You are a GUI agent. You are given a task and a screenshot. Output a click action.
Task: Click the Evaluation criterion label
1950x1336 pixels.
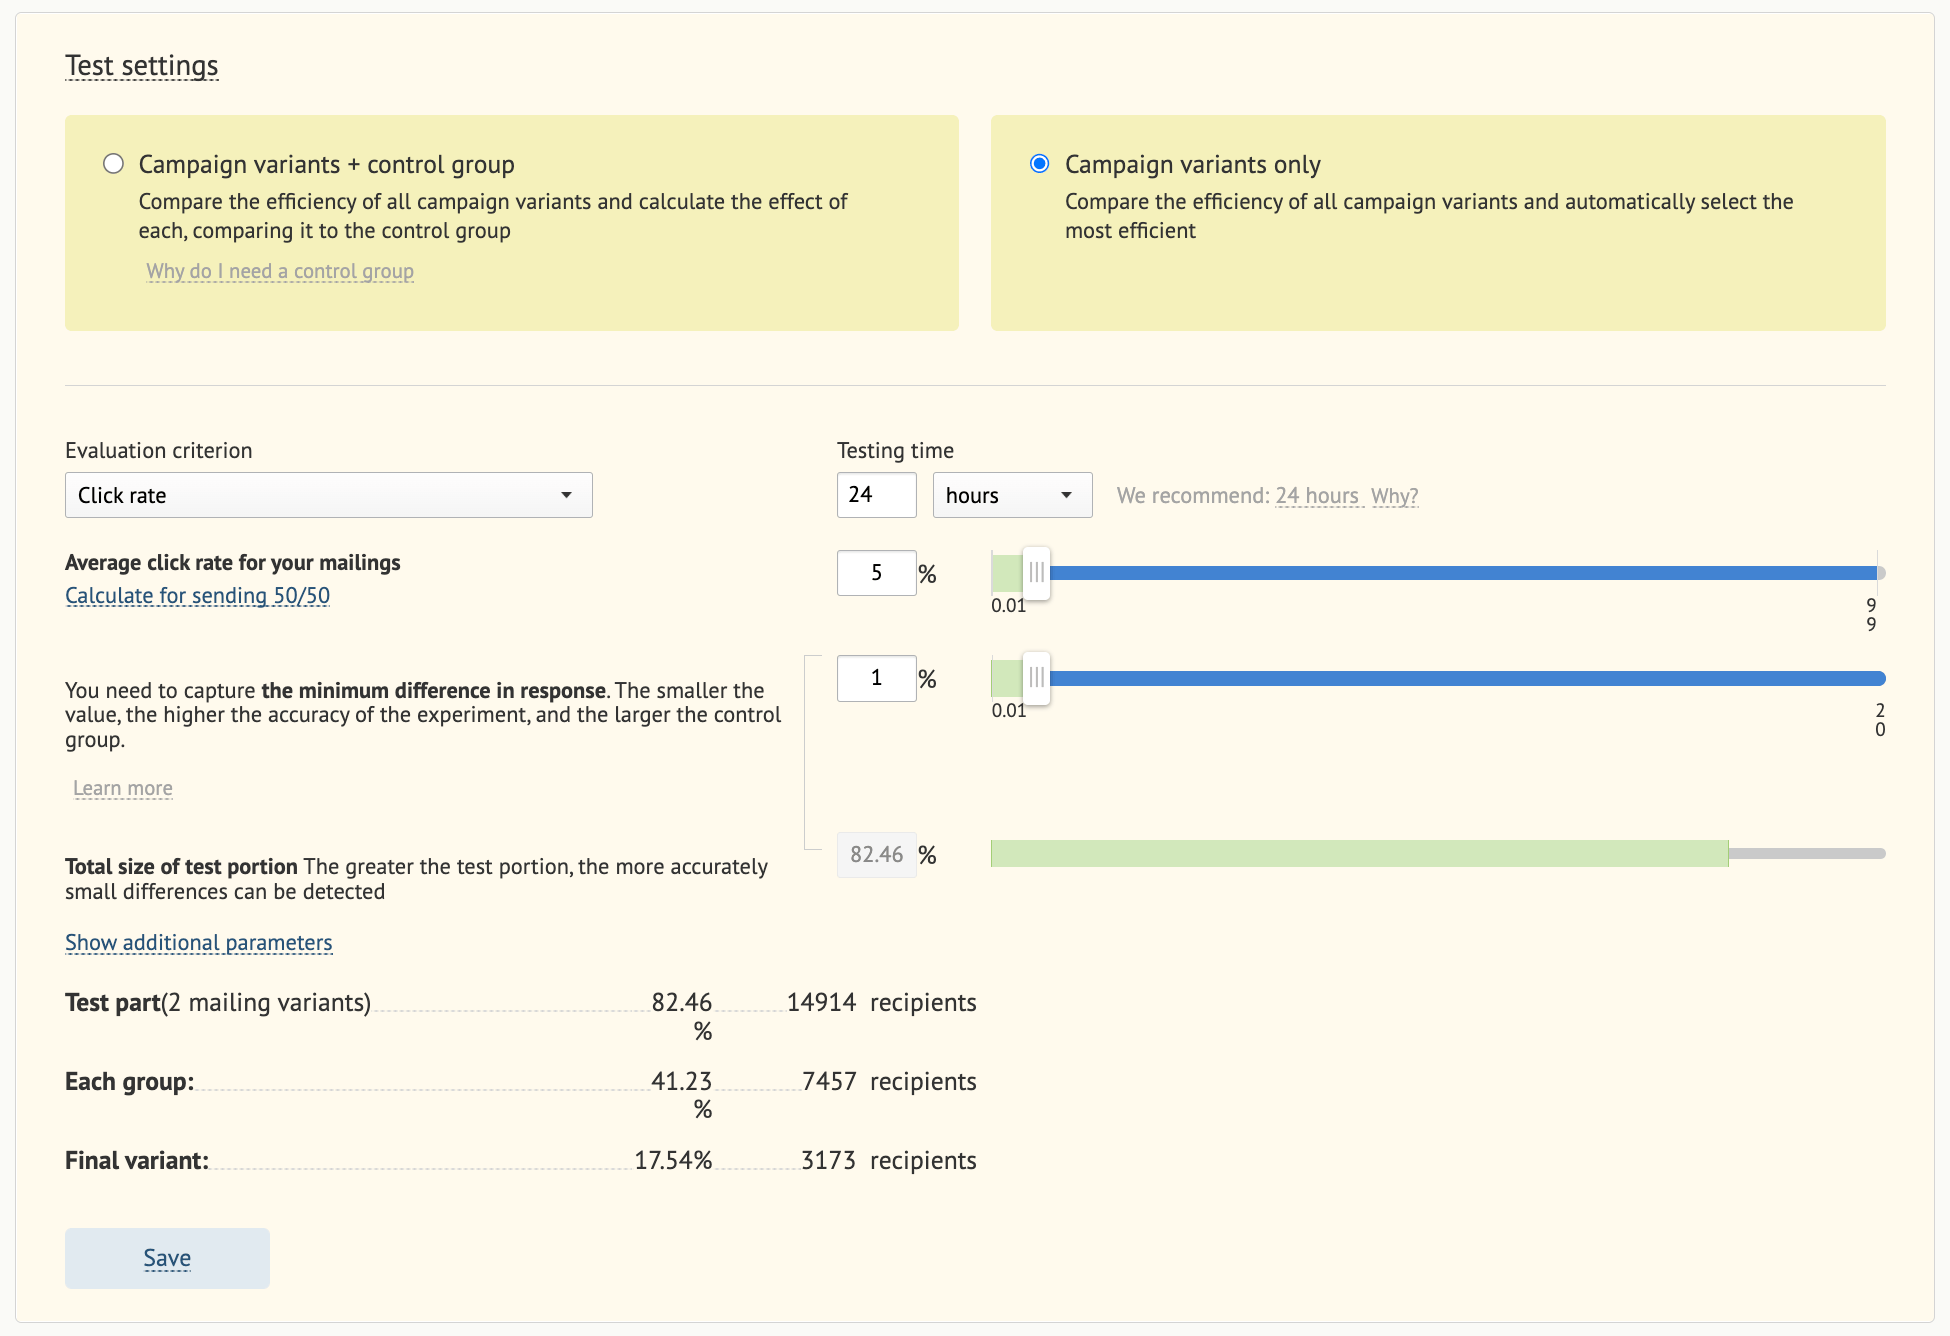point(158,451)
